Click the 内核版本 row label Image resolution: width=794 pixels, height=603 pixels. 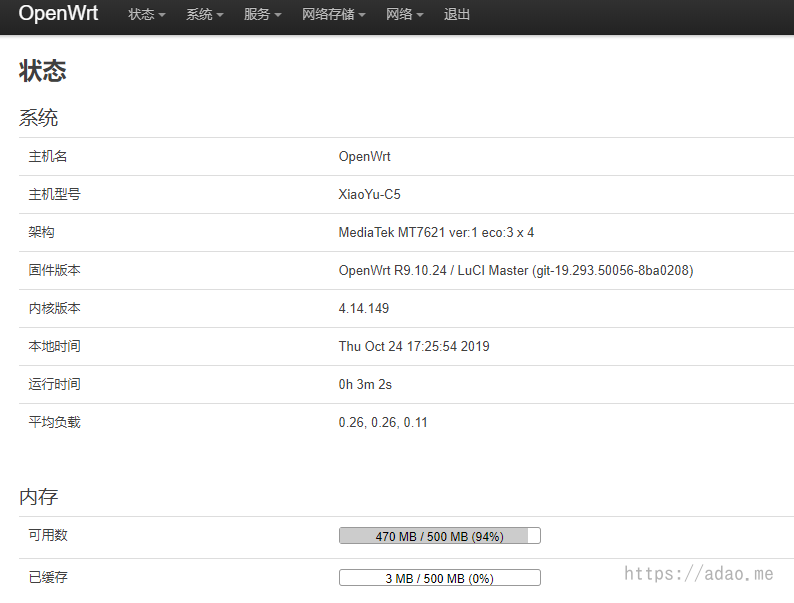(x=54, y=308)
